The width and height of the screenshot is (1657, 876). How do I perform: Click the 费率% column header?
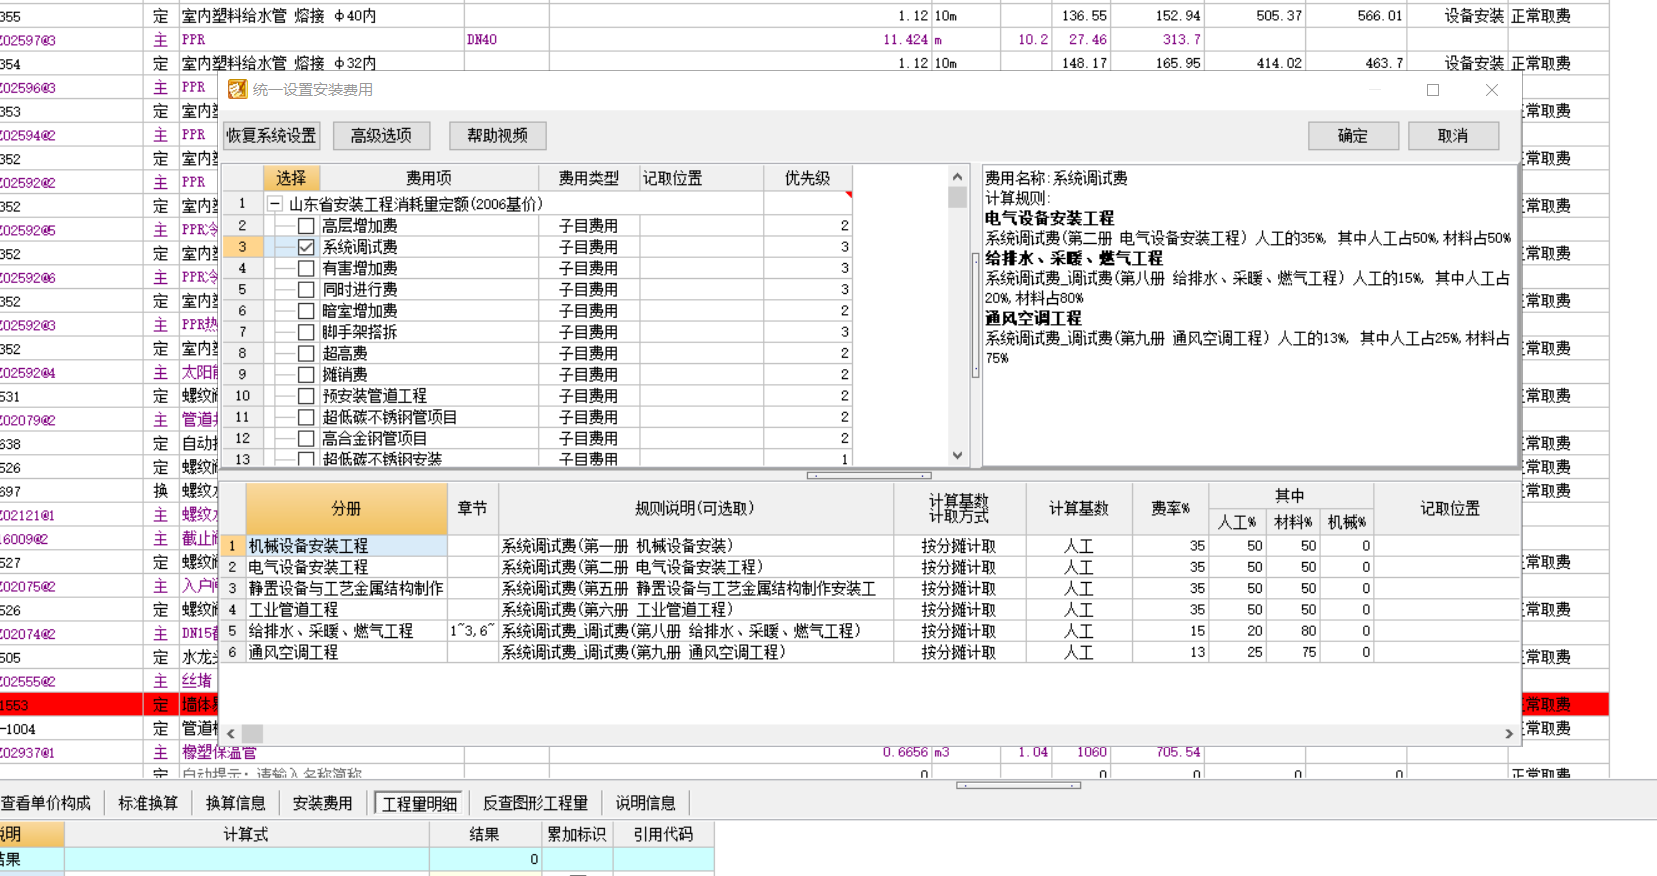(1170, 509)
